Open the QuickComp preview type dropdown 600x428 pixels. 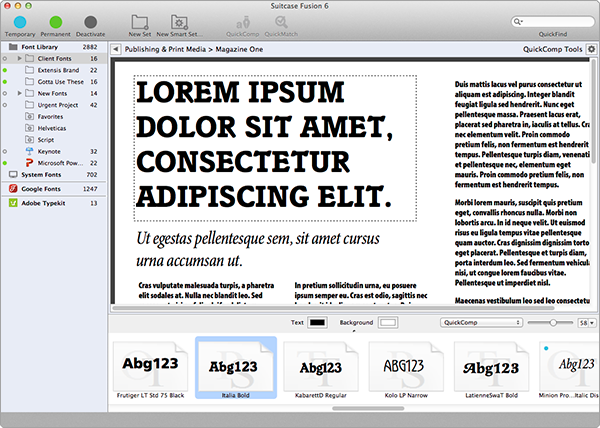click(481, 322)
